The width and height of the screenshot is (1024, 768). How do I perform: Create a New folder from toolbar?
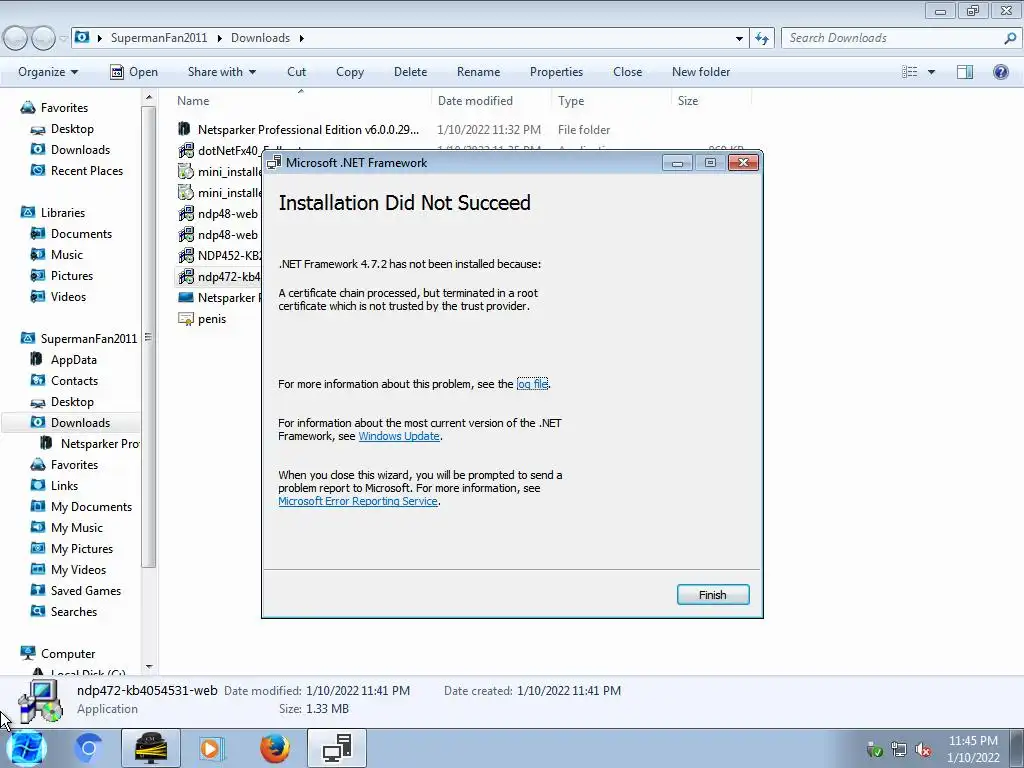click(701, 72)
